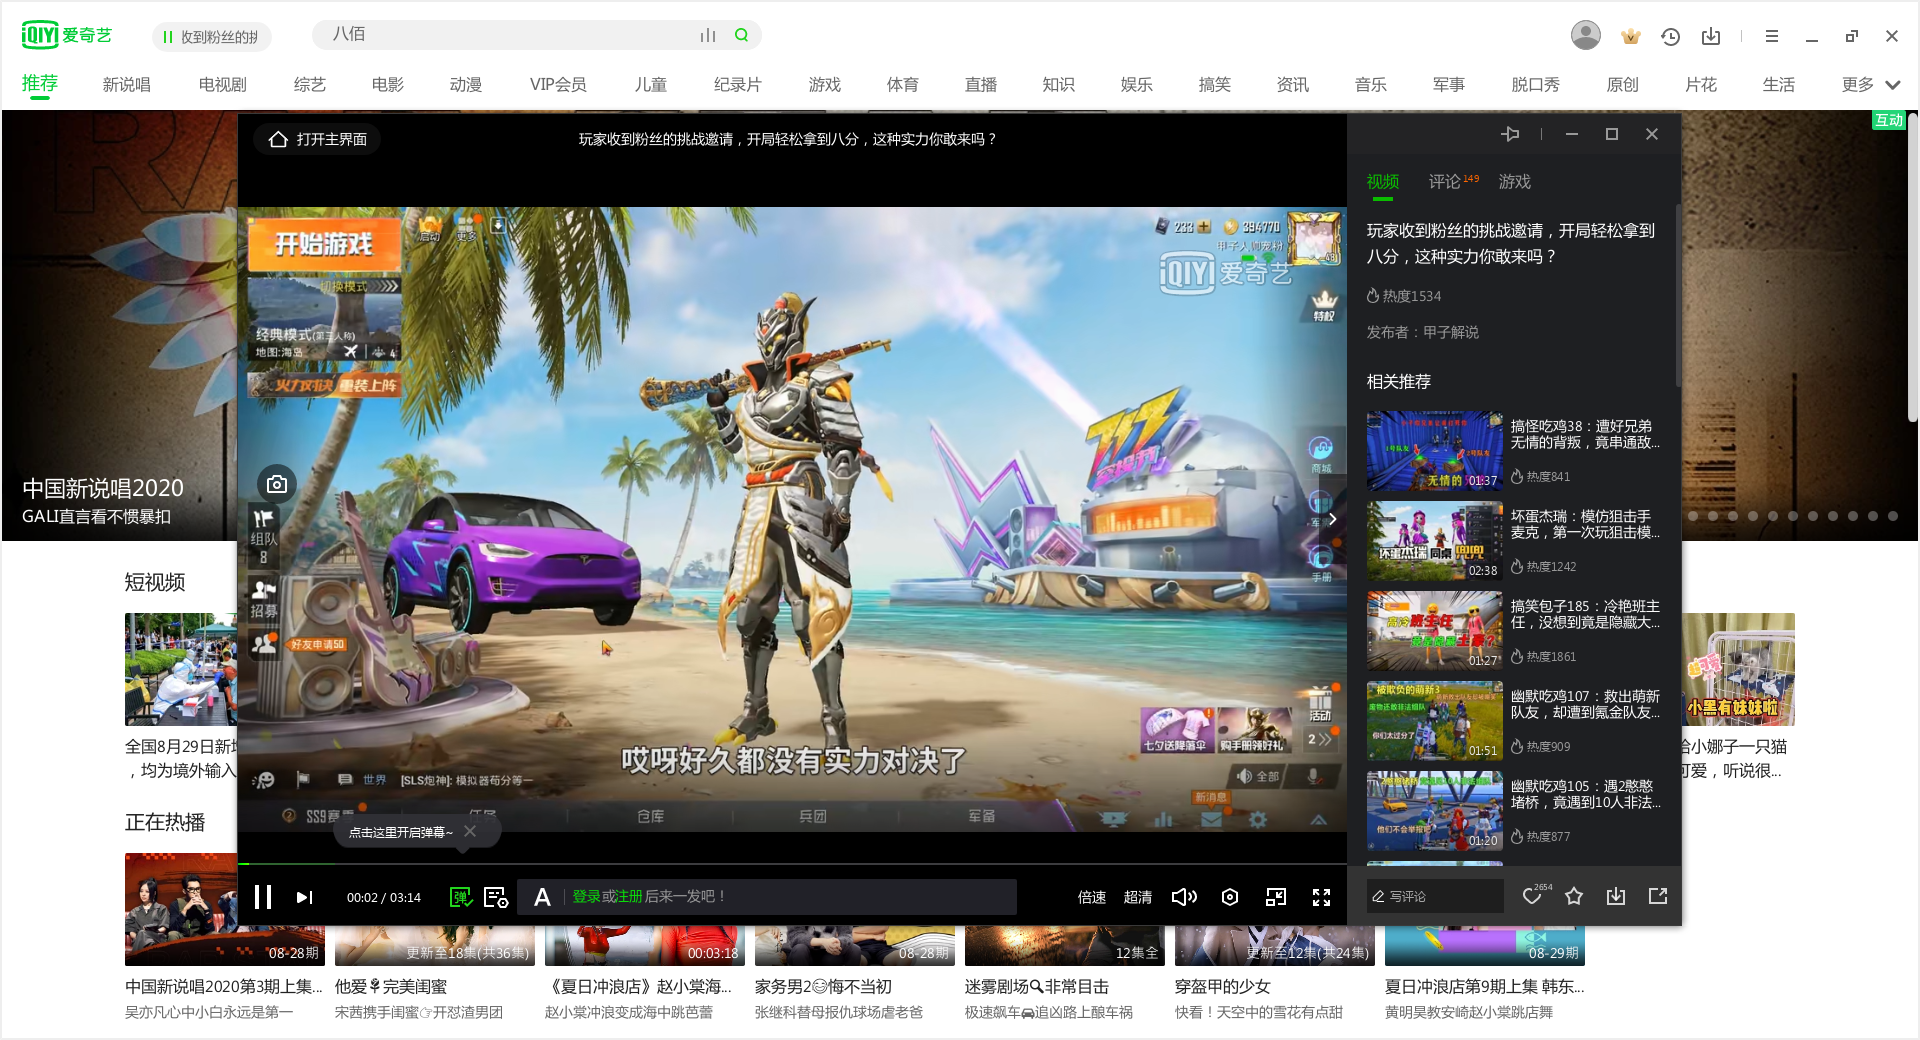Click the green search magnifier icon

click(x=741, y=35)
